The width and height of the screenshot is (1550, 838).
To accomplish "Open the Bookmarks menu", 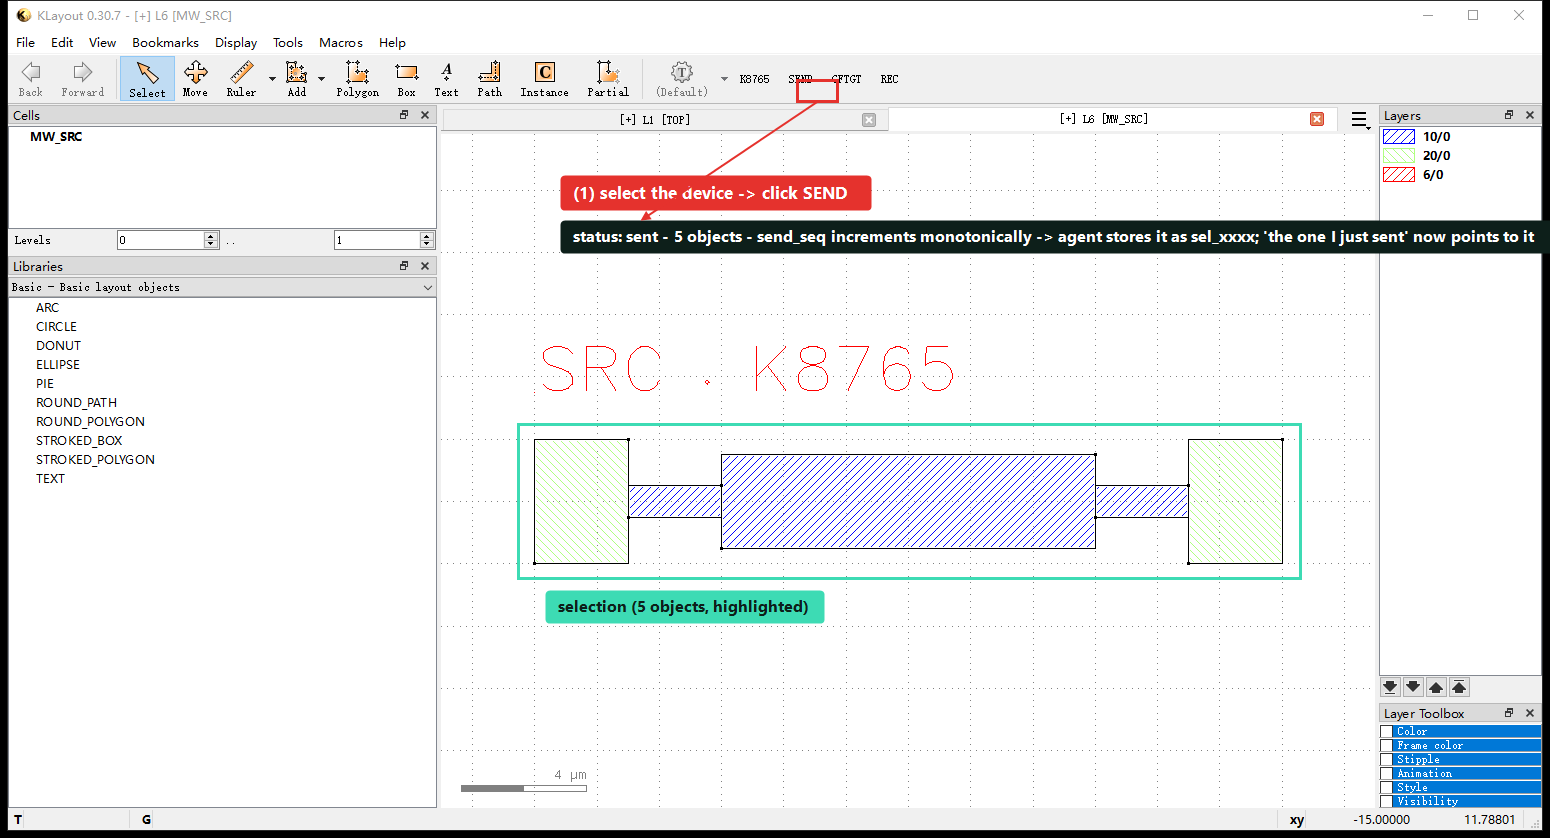I will coord(165,42).
